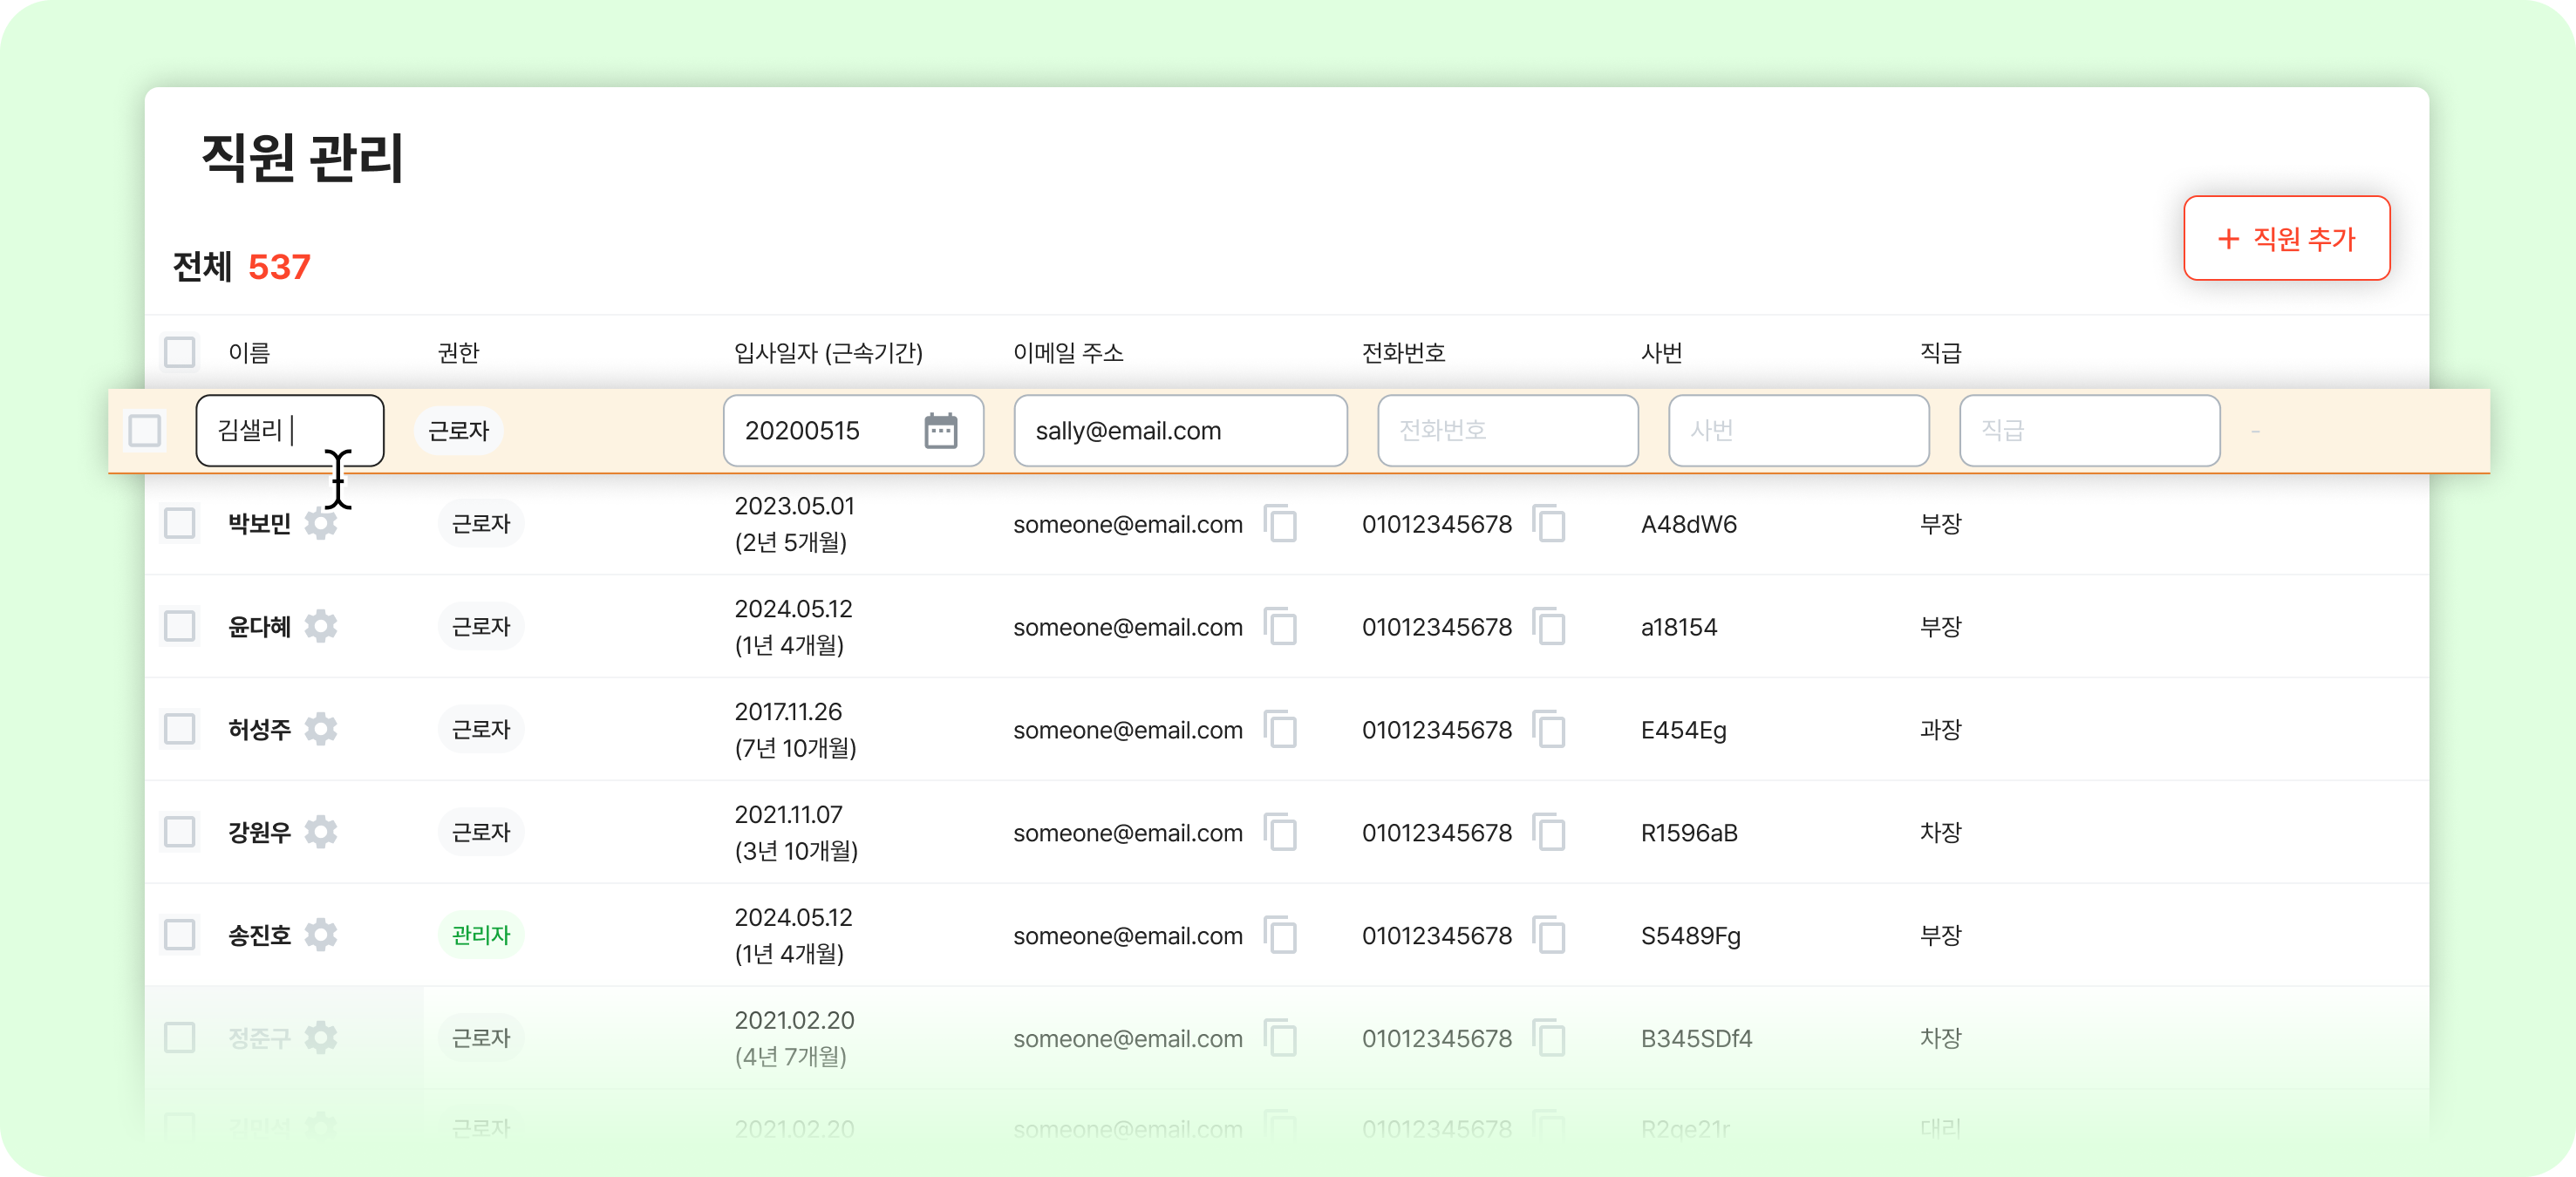Open the 근로자 role chip in the edit row

(458, 430)
